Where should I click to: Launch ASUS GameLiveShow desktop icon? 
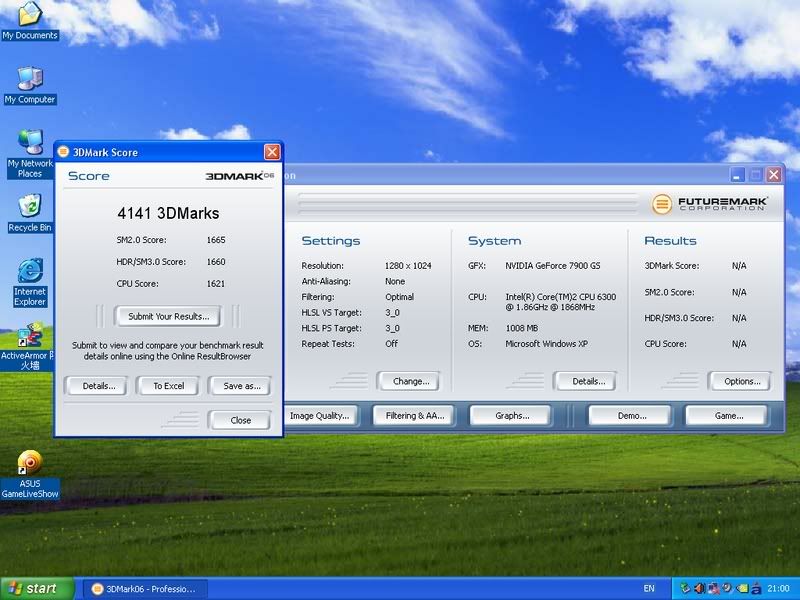click(30, 463)
